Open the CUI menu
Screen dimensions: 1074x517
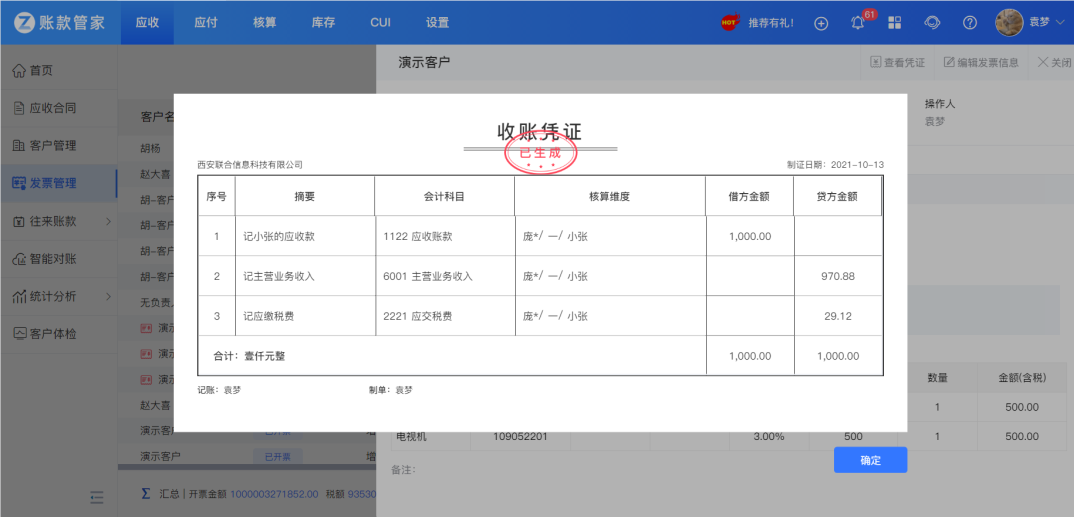point(380,22)
